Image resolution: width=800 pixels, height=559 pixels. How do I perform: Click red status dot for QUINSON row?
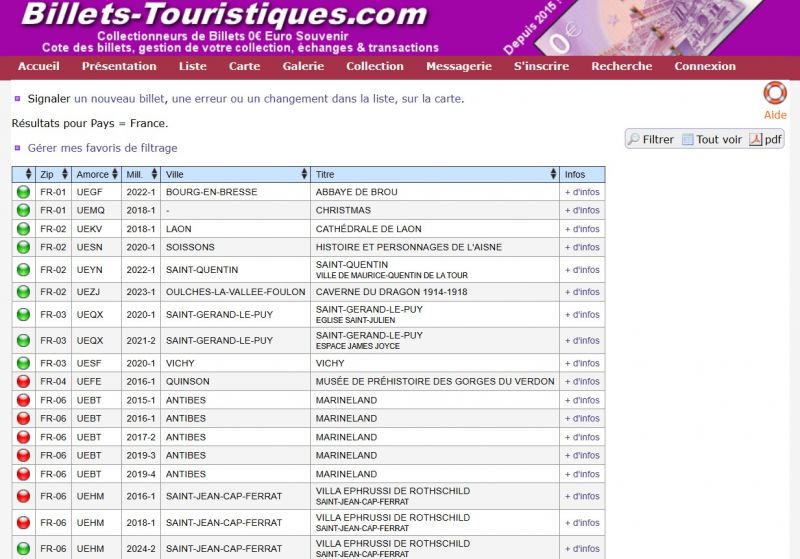[x=24, y=381]
